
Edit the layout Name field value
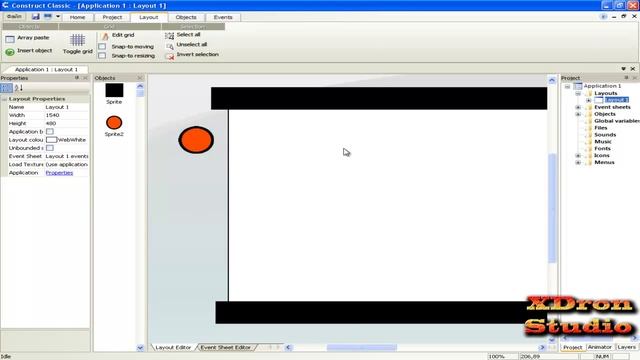[x=67, y=107]
